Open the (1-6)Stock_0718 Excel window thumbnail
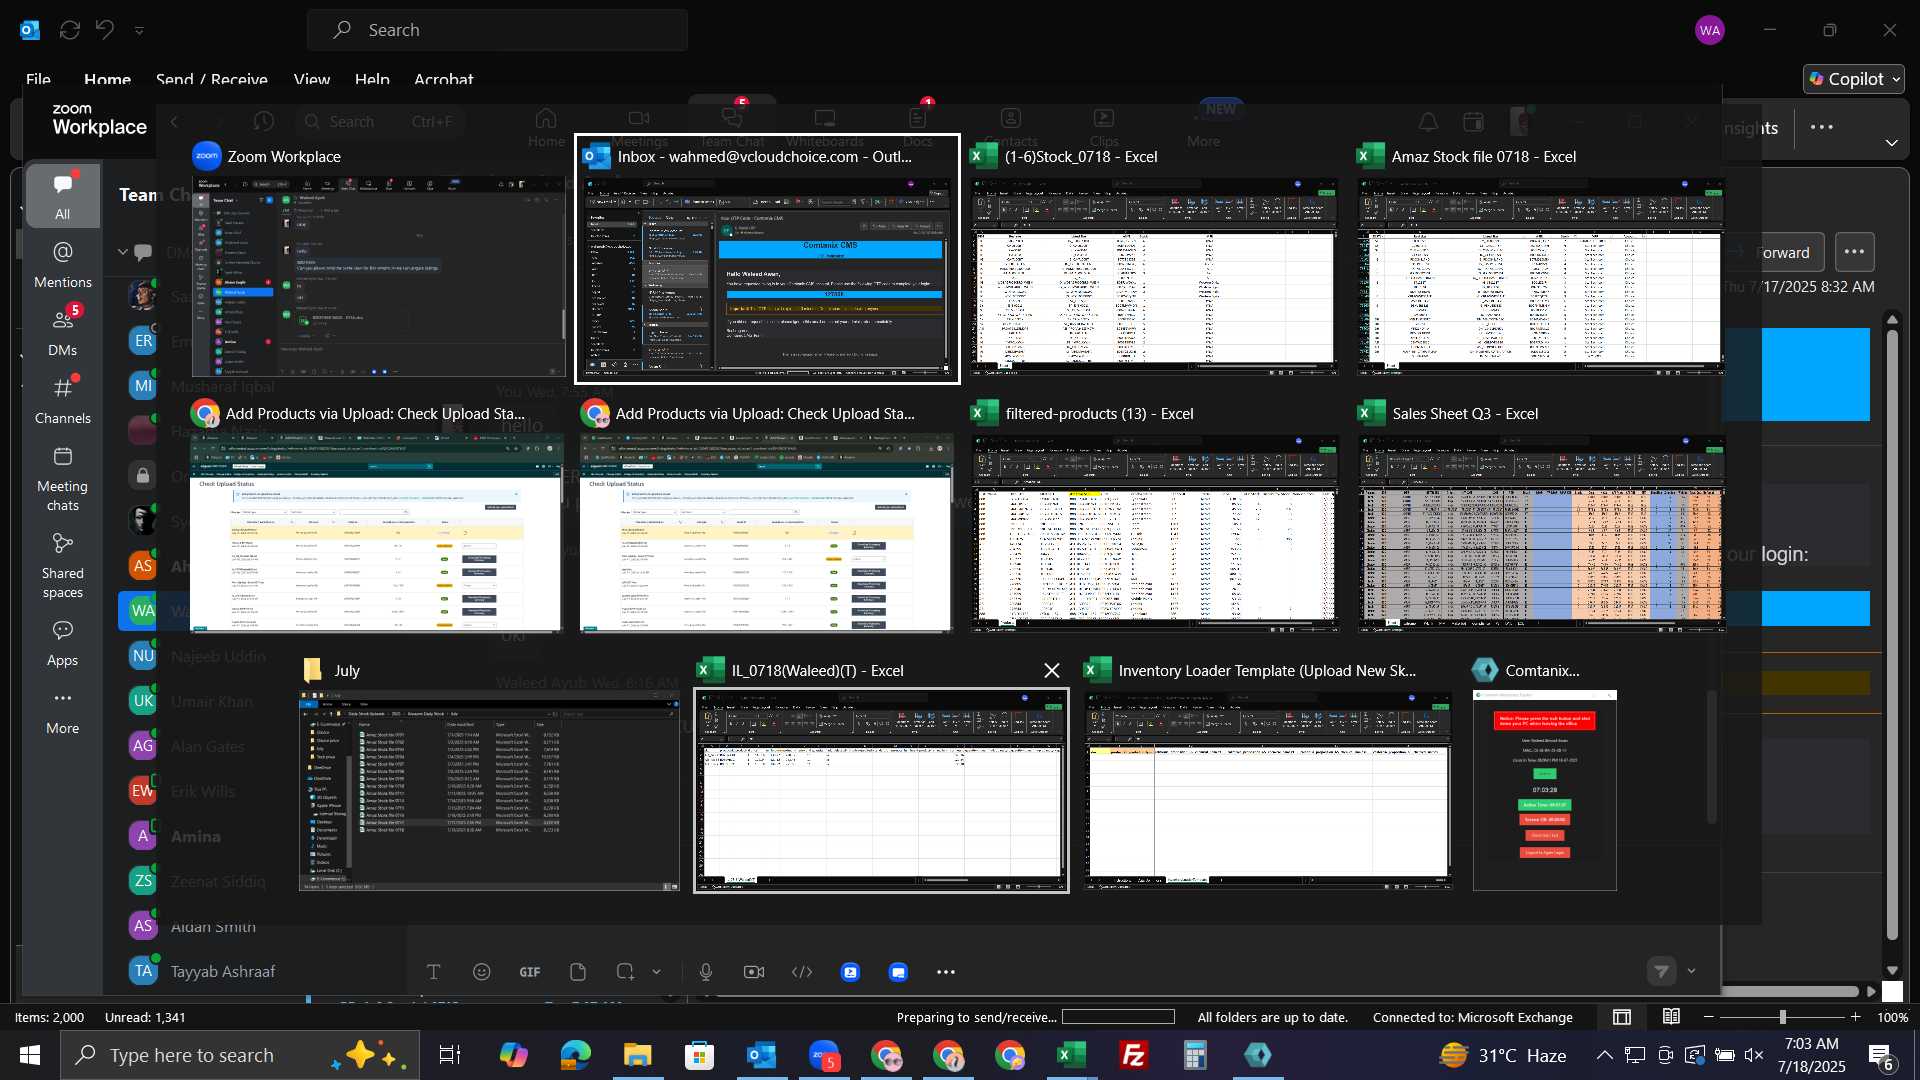 1155,277
